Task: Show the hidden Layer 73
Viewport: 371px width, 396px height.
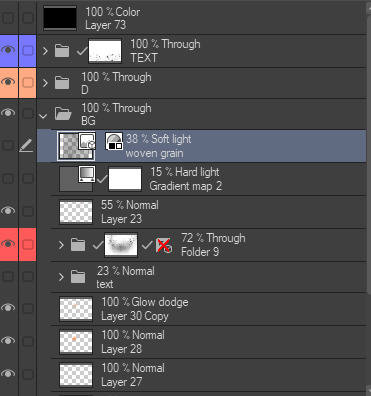Action: tap(8, 17)
